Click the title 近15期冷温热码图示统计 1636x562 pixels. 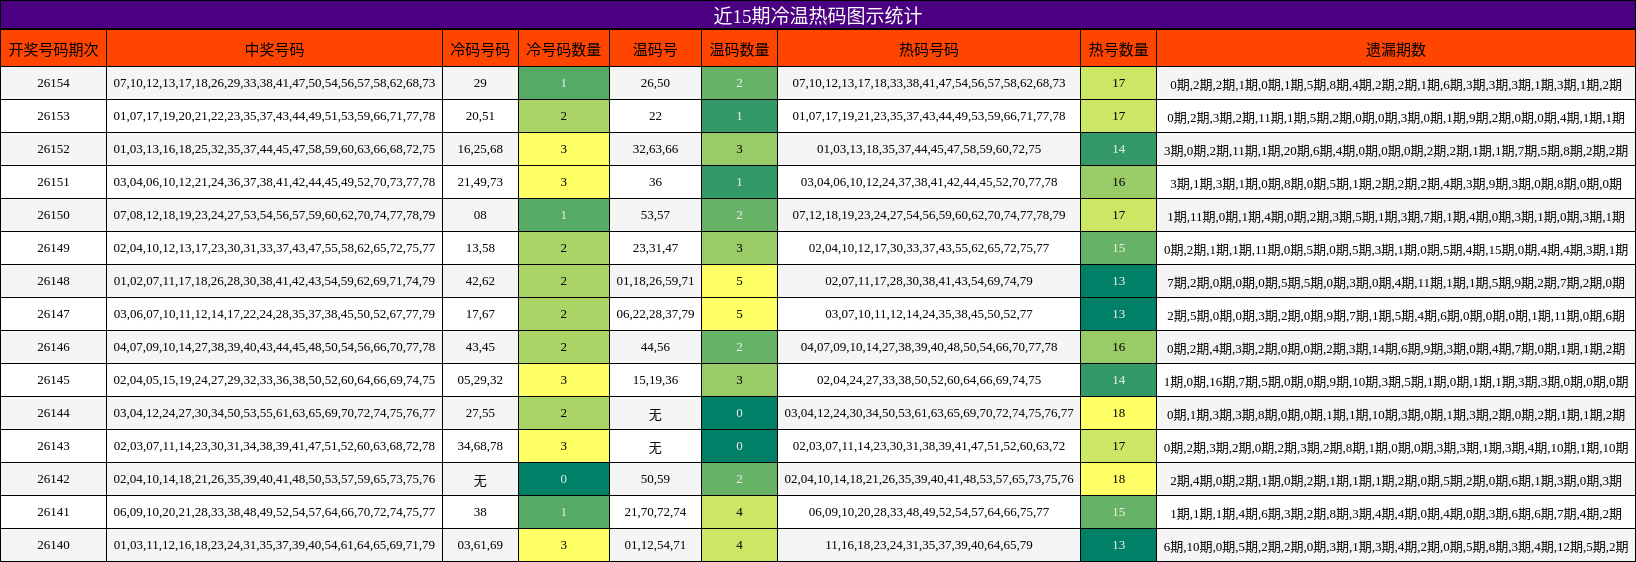point(817,16)
